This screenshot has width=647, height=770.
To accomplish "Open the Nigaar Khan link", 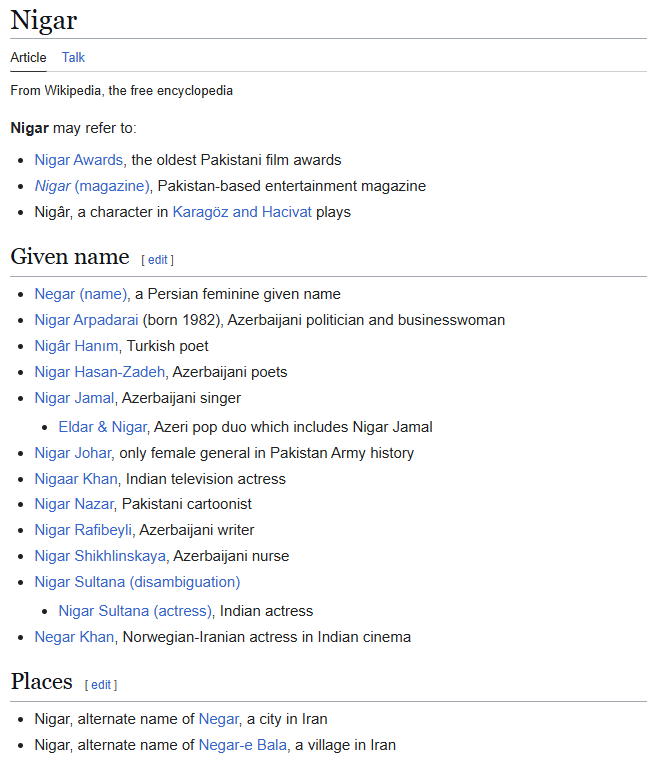I will 76,479.
